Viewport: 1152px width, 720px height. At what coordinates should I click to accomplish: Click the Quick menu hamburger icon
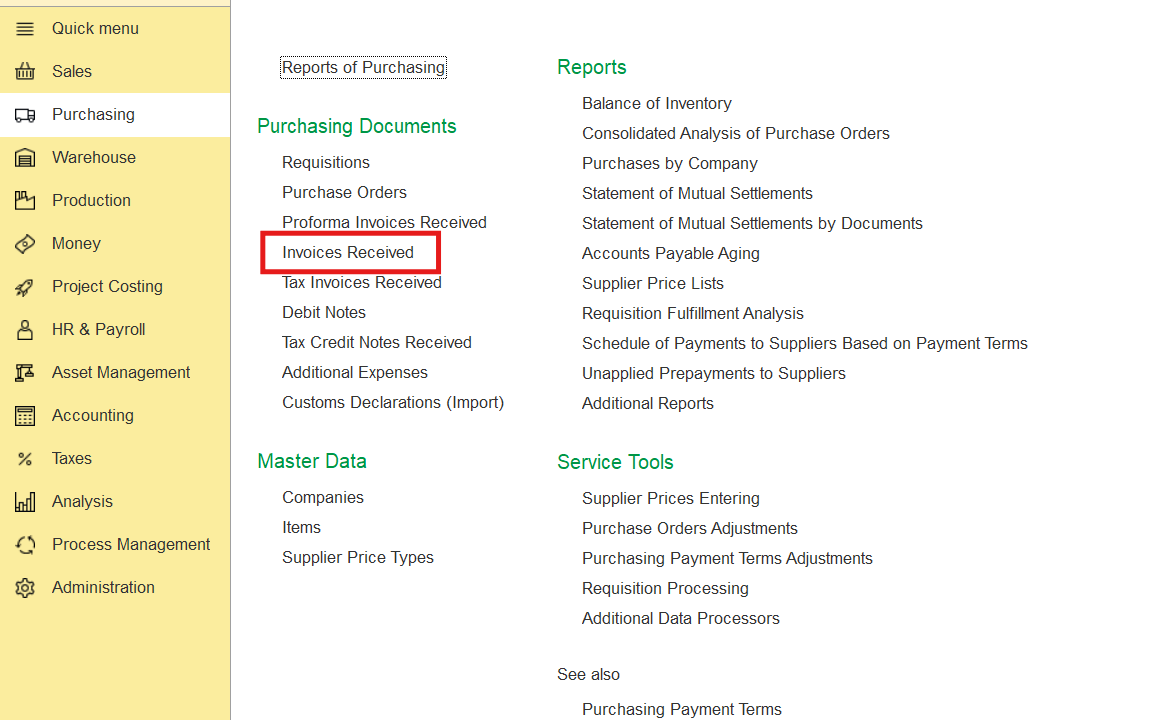coord(25,29)
